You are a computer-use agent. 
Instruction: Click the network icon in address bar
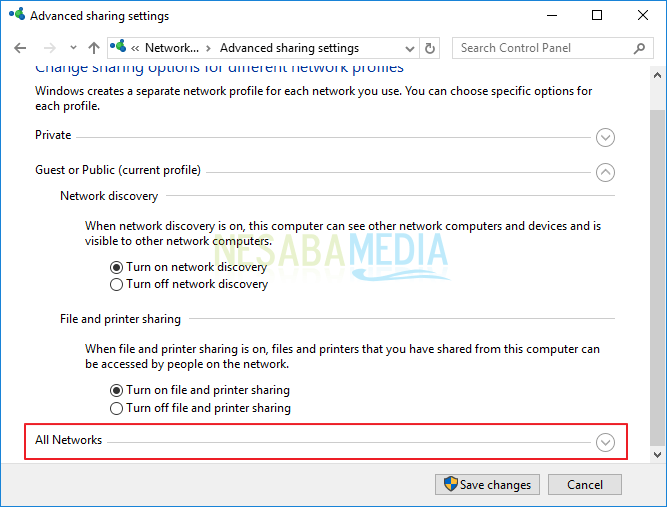coord(118,46)
